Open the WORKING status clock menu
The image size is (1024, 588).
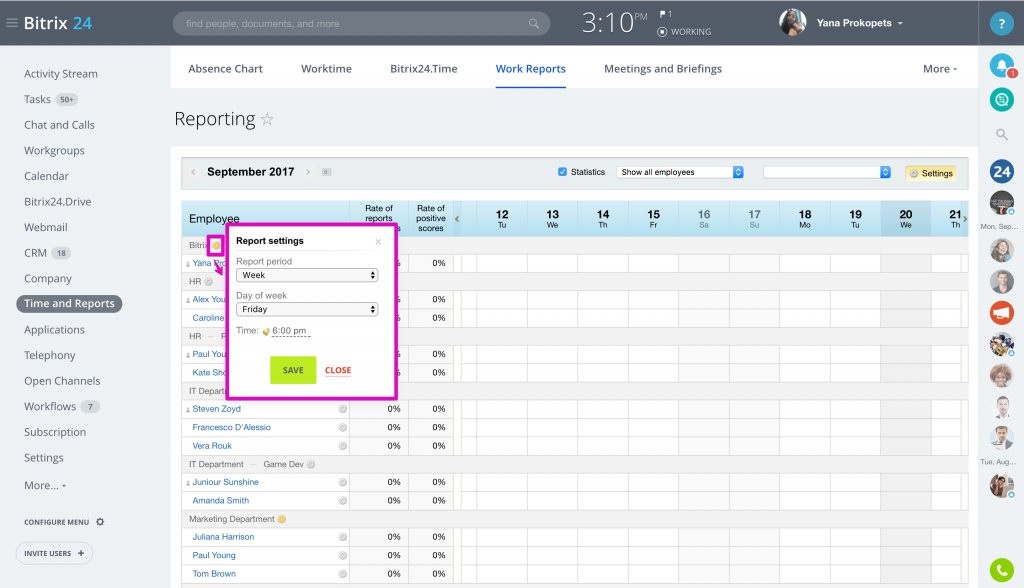click(x=684, y=31)
